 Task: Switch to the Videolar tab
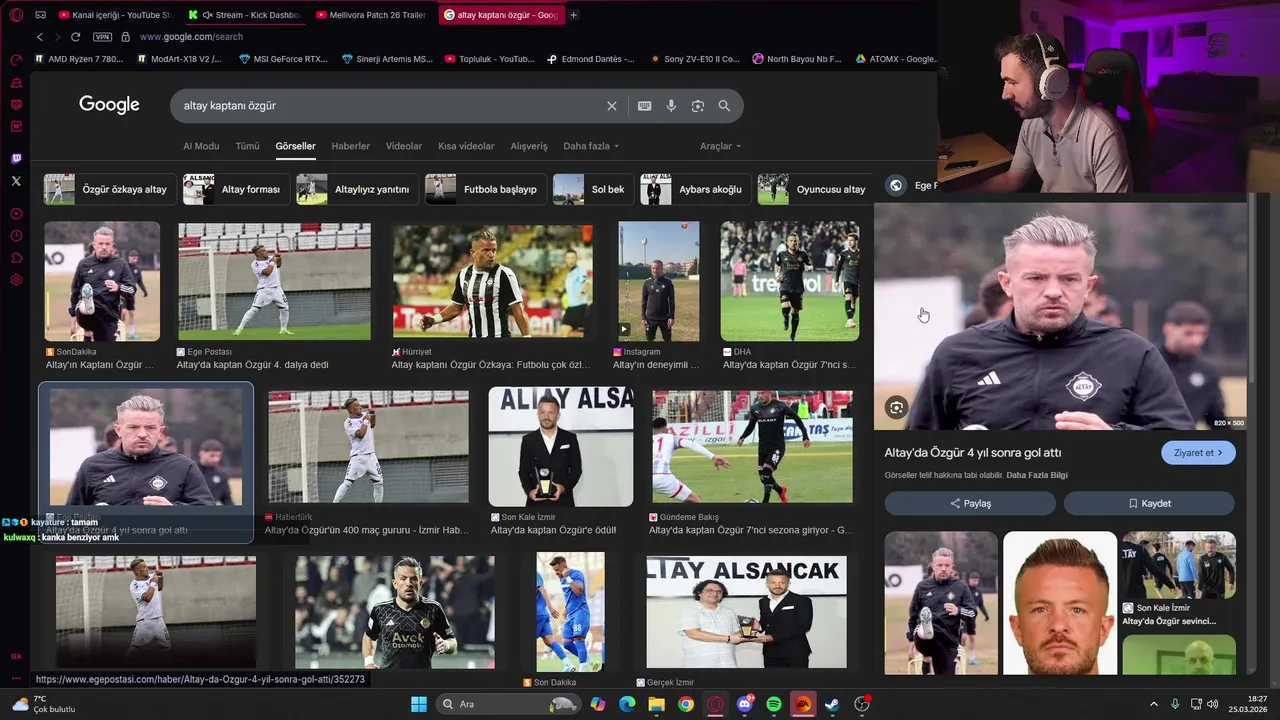point(404,146)
